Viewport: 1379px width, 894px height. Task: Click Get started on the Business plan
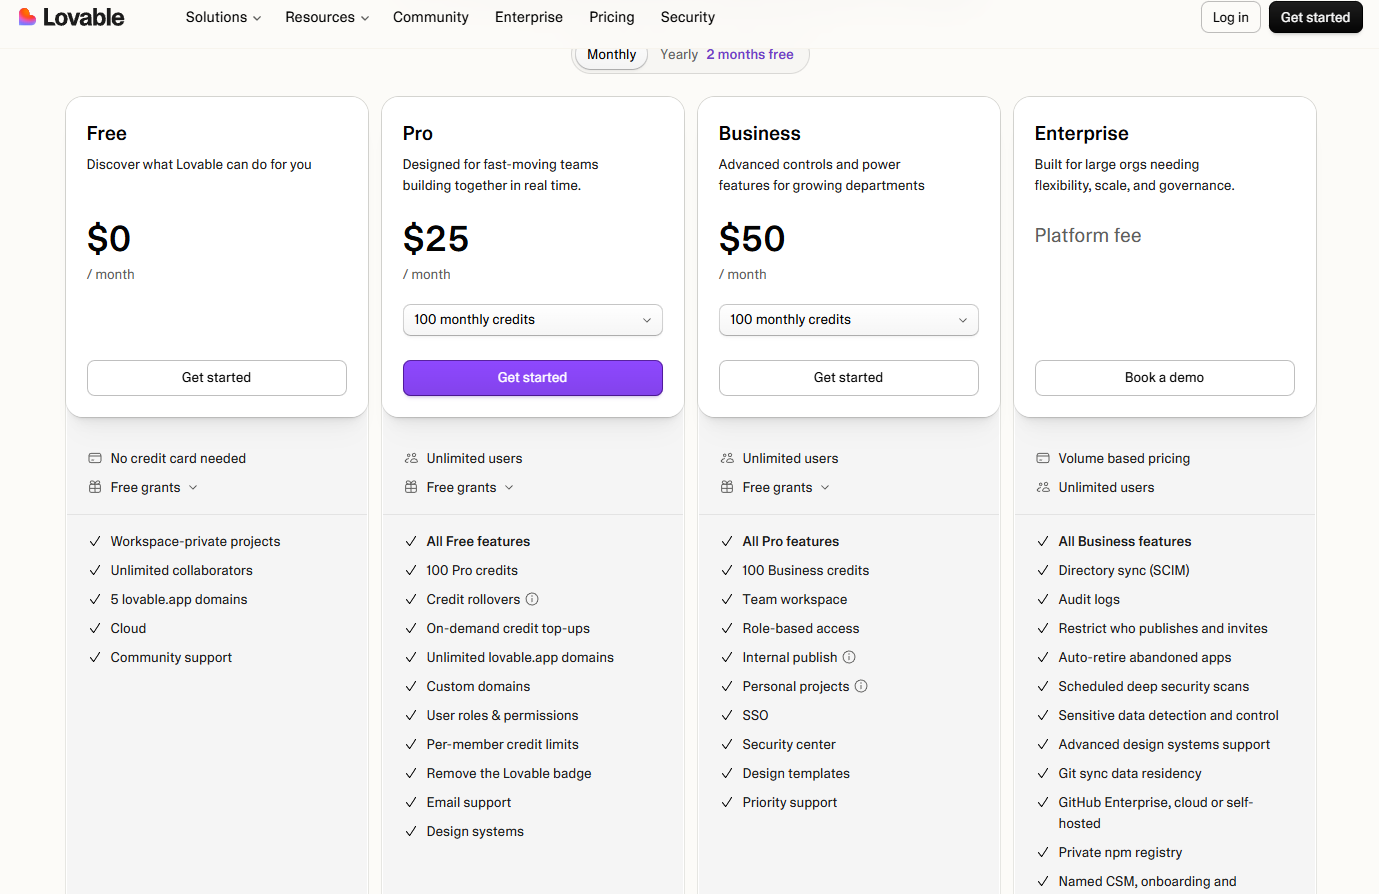[x=849, y=378]
